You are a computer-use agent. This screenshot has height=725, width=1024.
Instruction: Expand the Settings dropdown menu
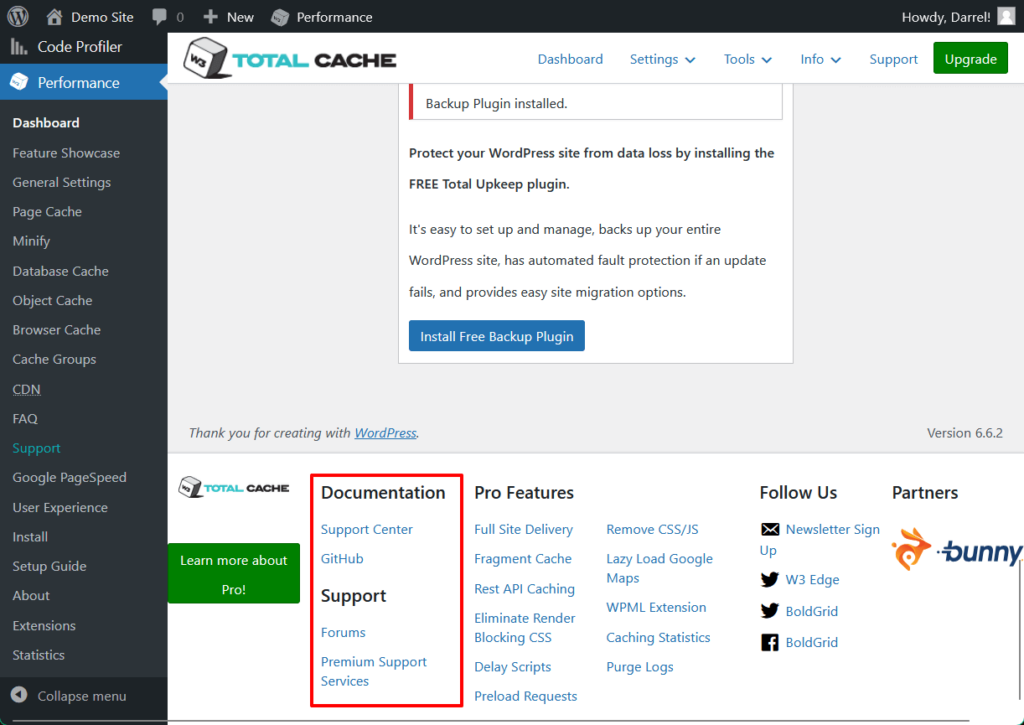coord(662,59)
